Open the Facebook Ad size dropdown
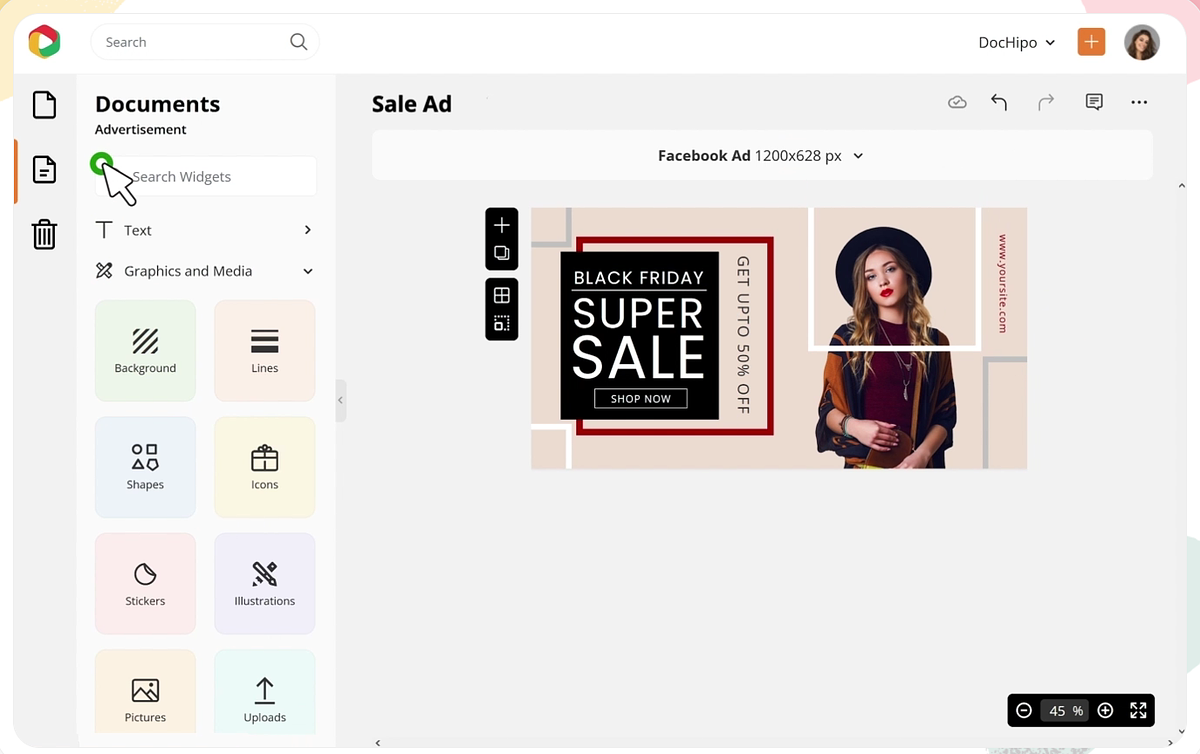Image resolution: width=1200 pixels, height=754 pixels. coord(761,156)
